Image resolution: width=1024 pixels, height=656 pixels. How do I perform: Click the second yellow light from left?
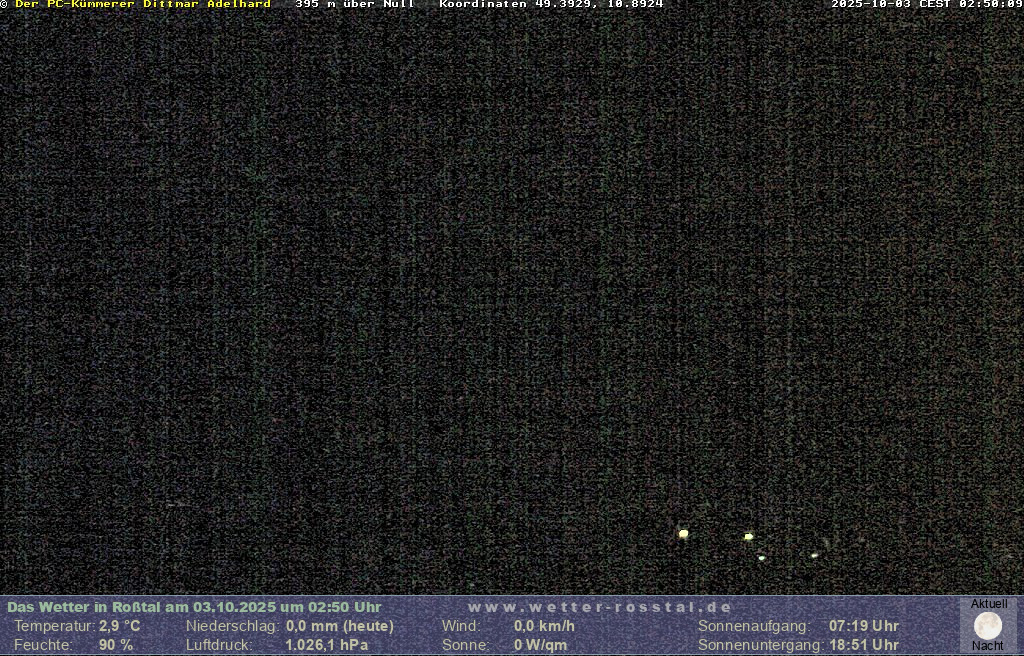(748, 537)
